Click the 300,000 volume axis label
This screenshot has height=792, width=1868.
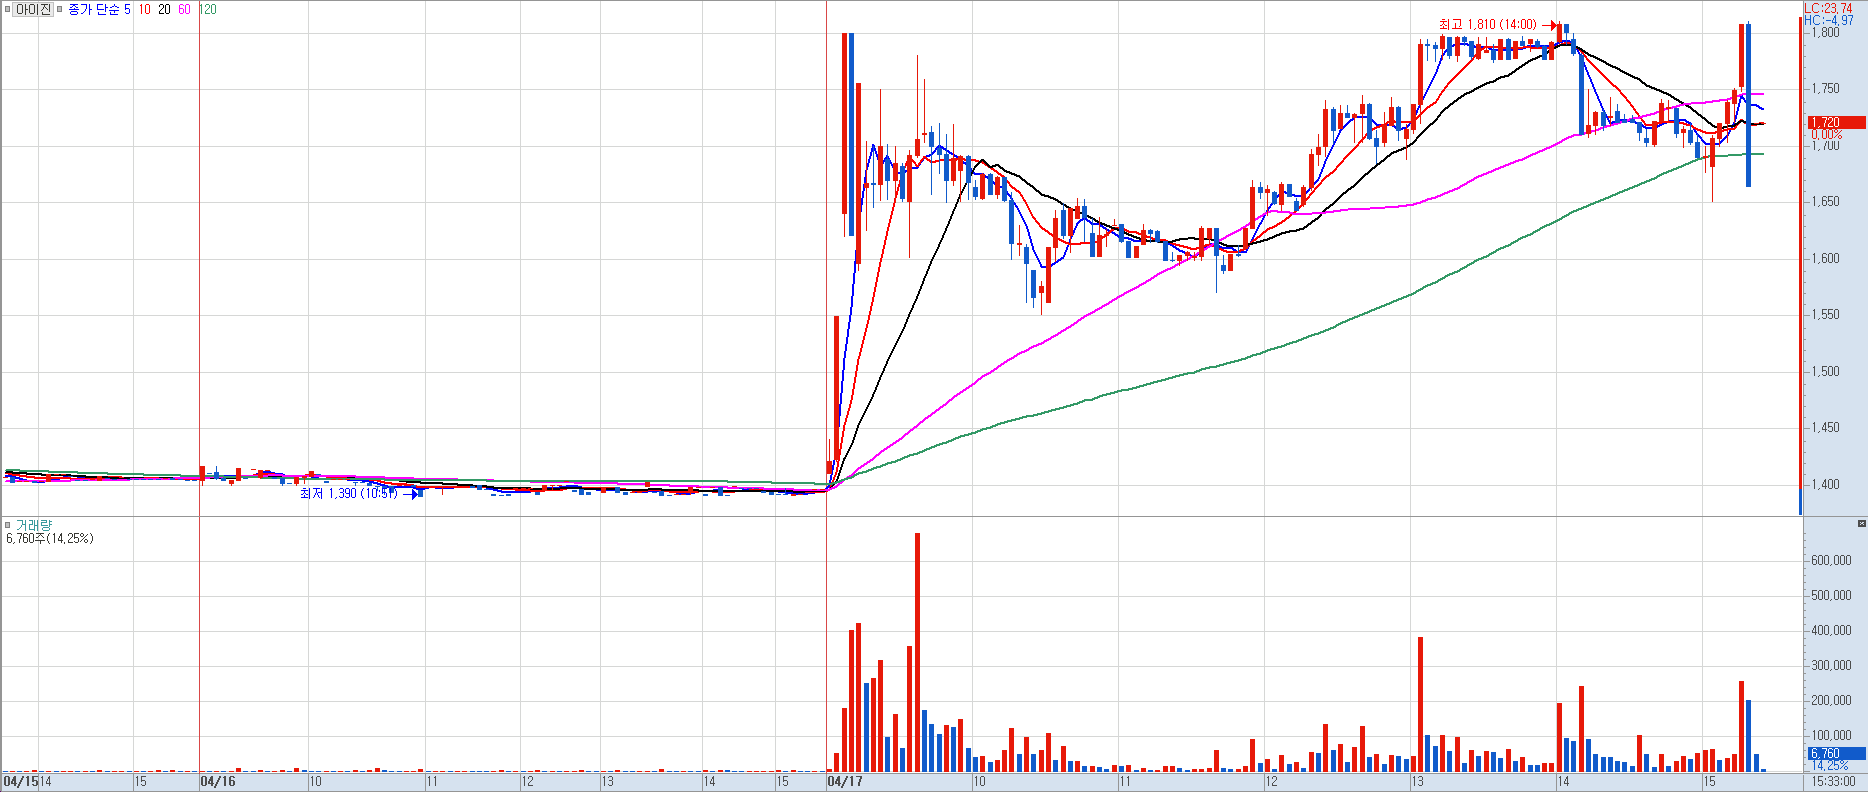(x=1831, y=665)
